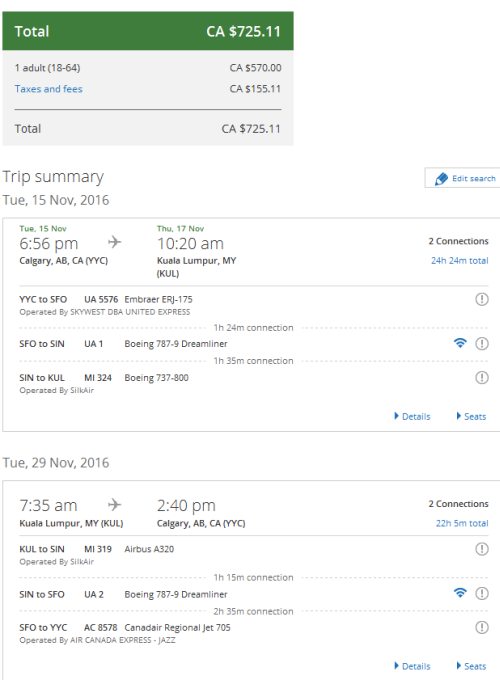The image size is (500, 680).
Task: Click the green Total CA $725.11 header
Action: [x=148, y=31]
